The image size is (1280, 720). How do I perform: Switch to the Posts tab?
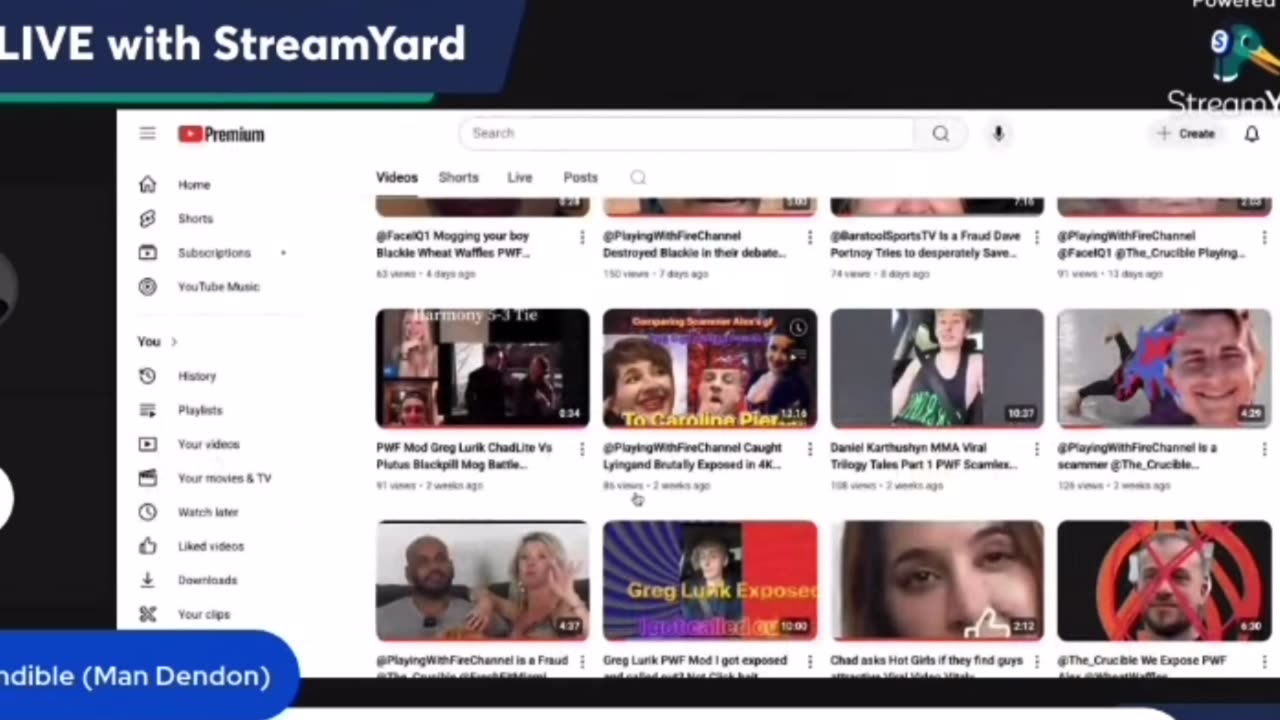click(x=580, y=177)
